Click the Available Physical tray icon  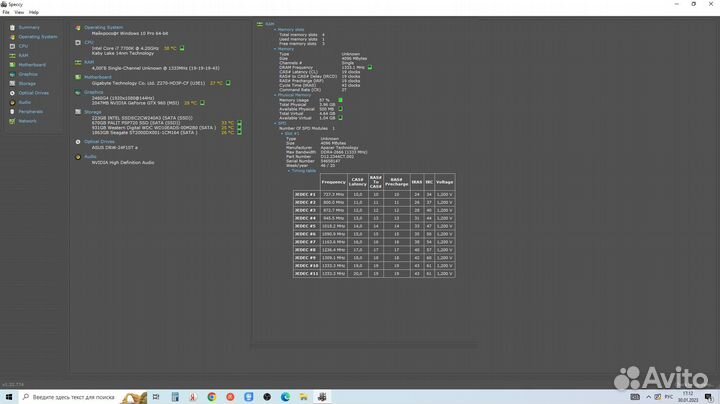coord(340,109)
